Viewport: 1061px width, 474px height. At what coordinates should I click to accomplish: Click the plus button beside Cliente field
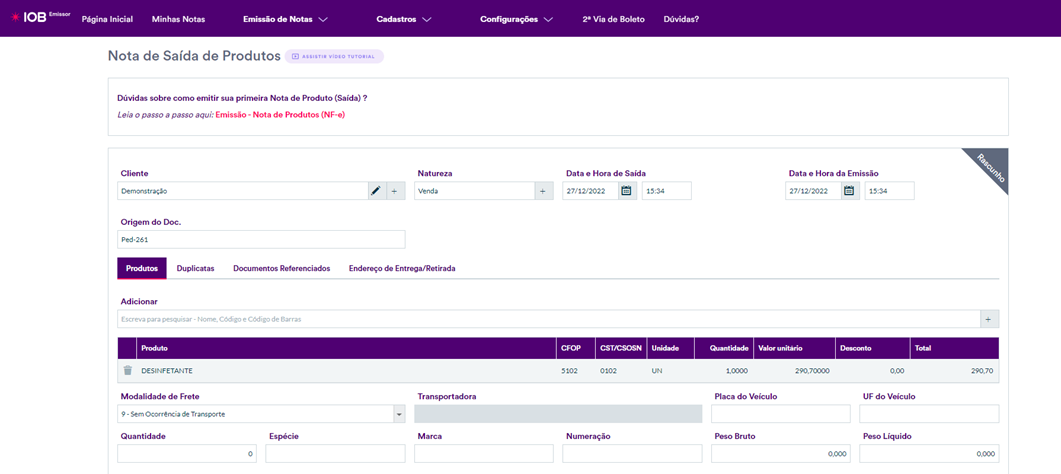395,191
